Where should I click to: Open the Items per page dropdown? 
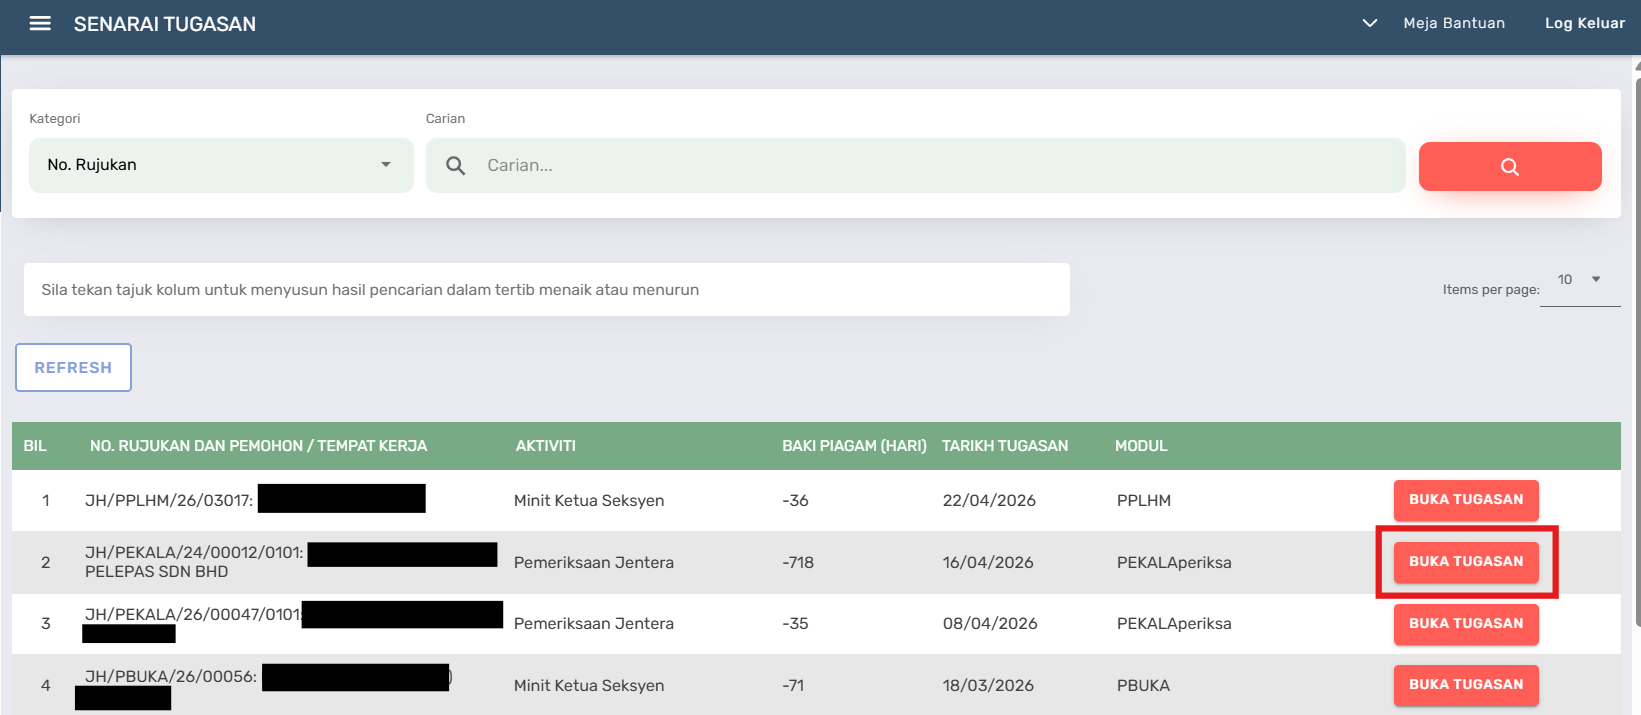coord(1580,280)
